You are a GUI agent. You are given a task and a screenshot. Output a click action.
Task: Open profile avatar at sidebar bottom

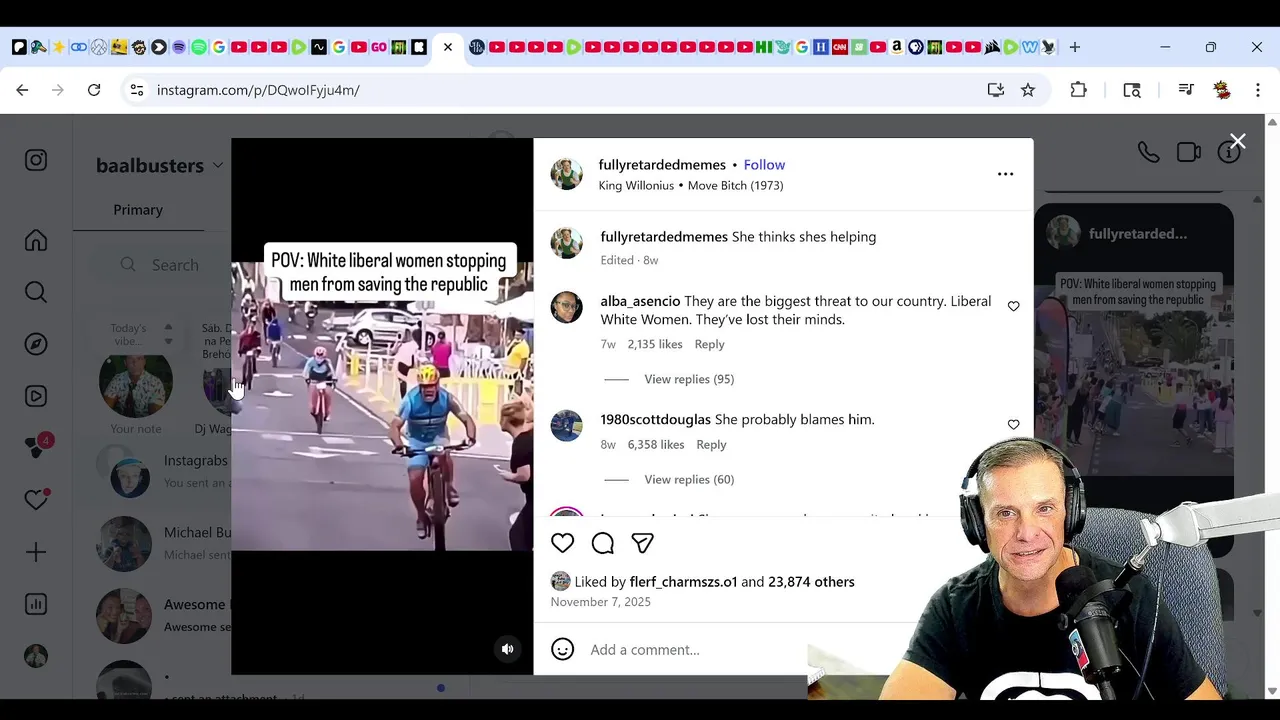coord(36,656)
